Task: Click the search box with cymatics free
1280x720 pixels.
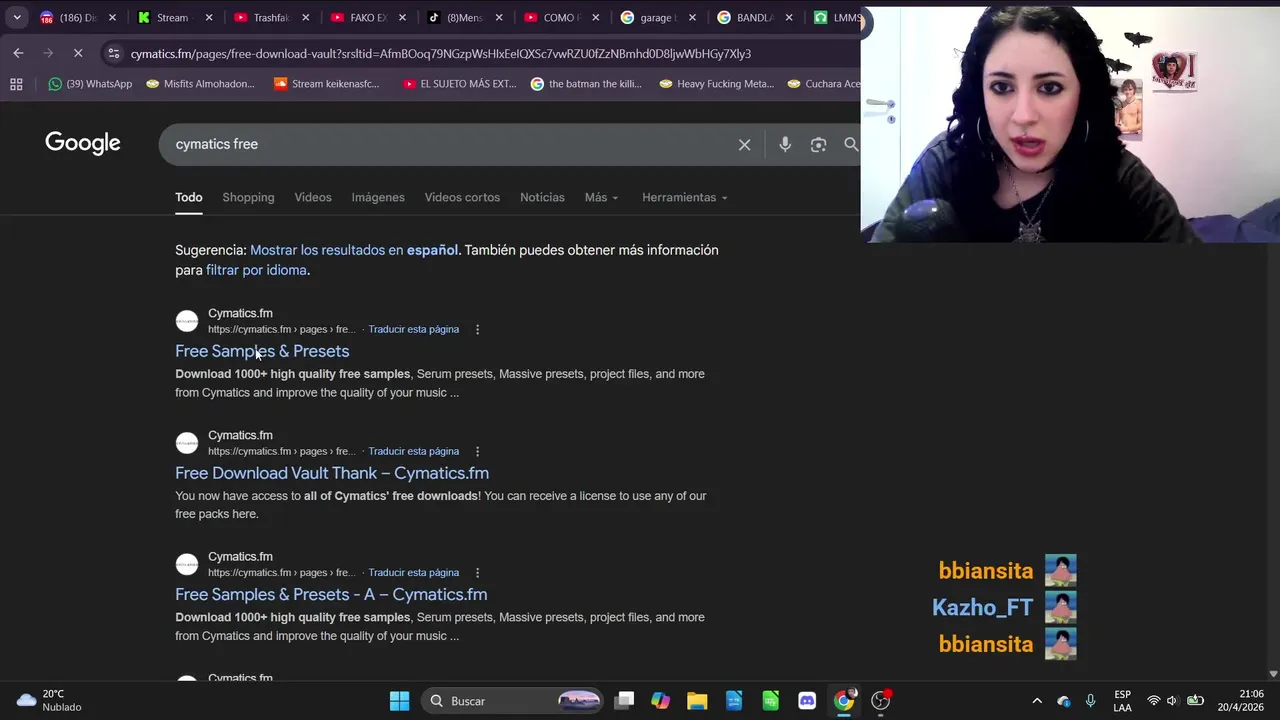Action: (x=450, y=144)
